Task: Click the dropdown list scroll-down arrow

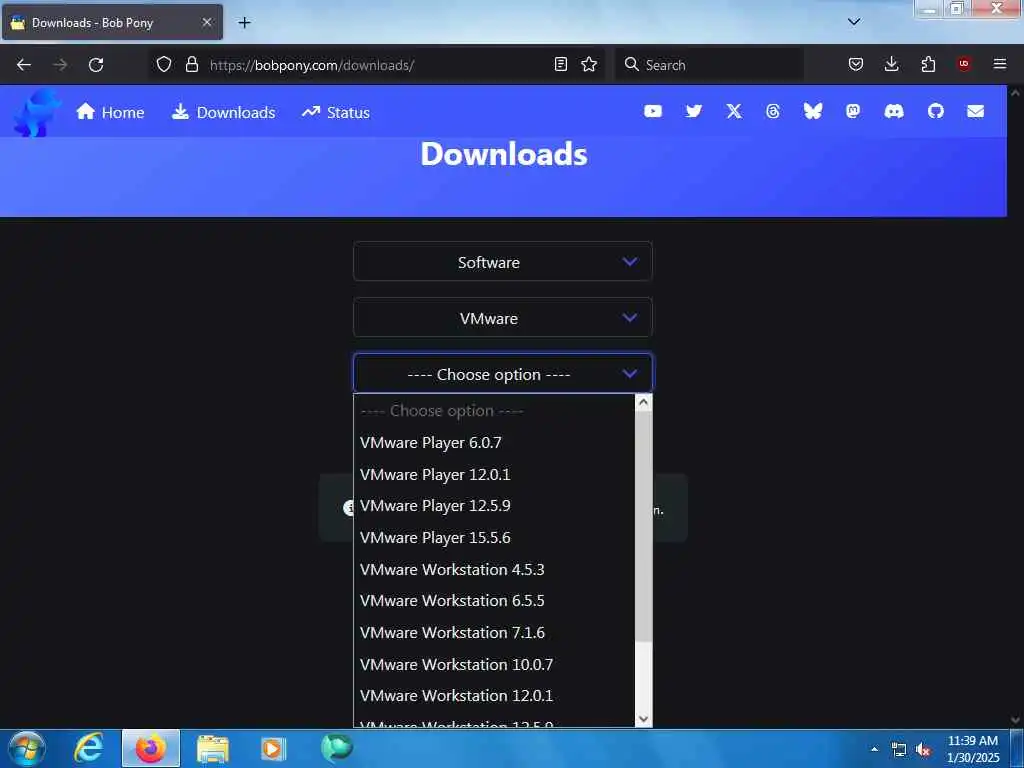Action: coord(643,718)
